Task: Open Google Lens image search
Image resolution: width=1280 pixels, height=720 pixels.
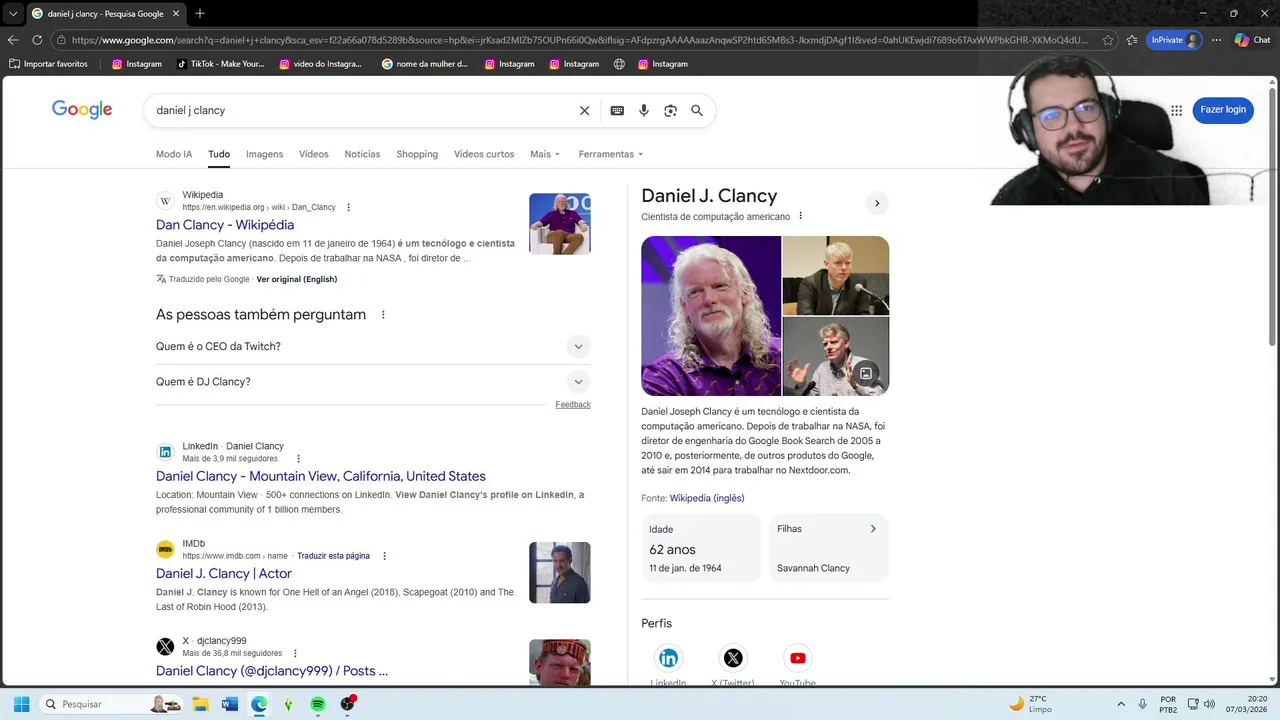Action: (x=670, y=111)
